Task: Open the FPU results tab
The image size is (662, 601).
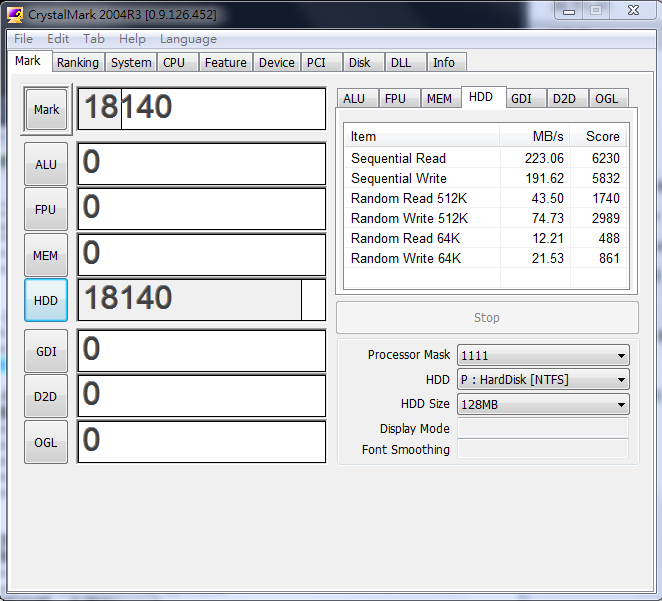Action: [x=399, y=98]
